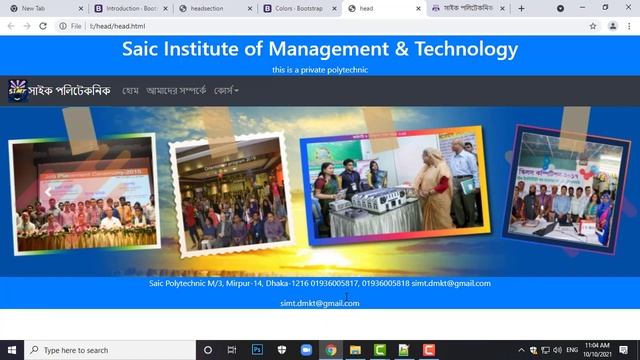Screen dimensions: 640x360
Task: Click carousel previous arrow
Action: [48, 191]
